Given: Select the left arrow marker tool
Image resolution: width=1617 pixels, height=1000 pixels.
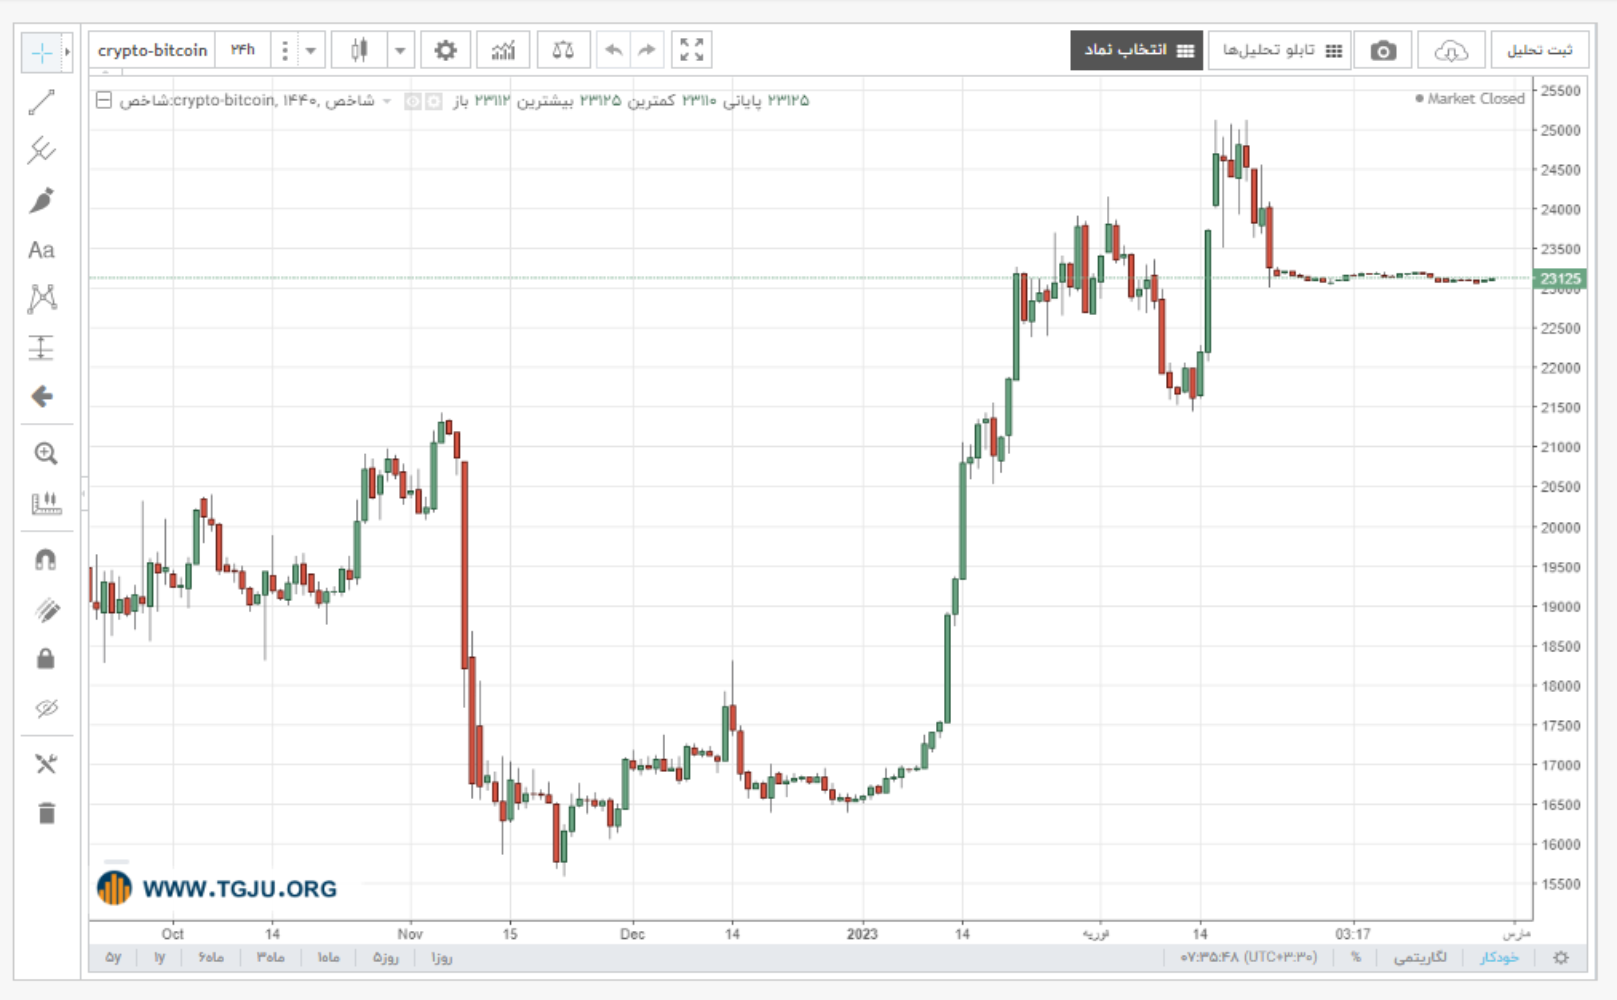Looking at the screenshot, I should (42, 397).
